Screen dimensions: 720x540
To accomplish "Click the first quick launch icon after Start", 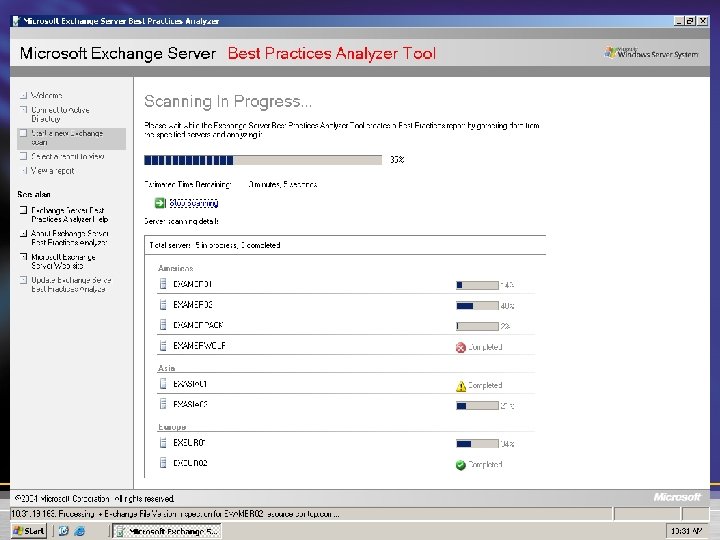I will coord(63,531).
